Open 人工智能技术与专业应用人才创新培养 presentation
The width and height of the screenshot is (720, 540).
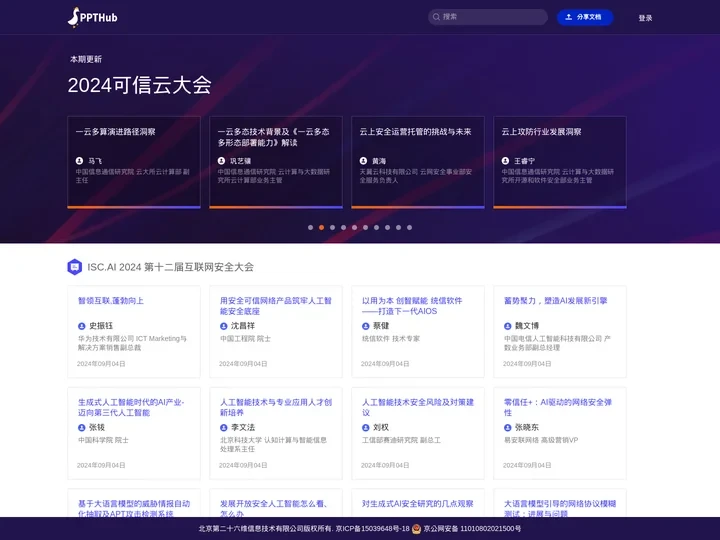point(276,407)
